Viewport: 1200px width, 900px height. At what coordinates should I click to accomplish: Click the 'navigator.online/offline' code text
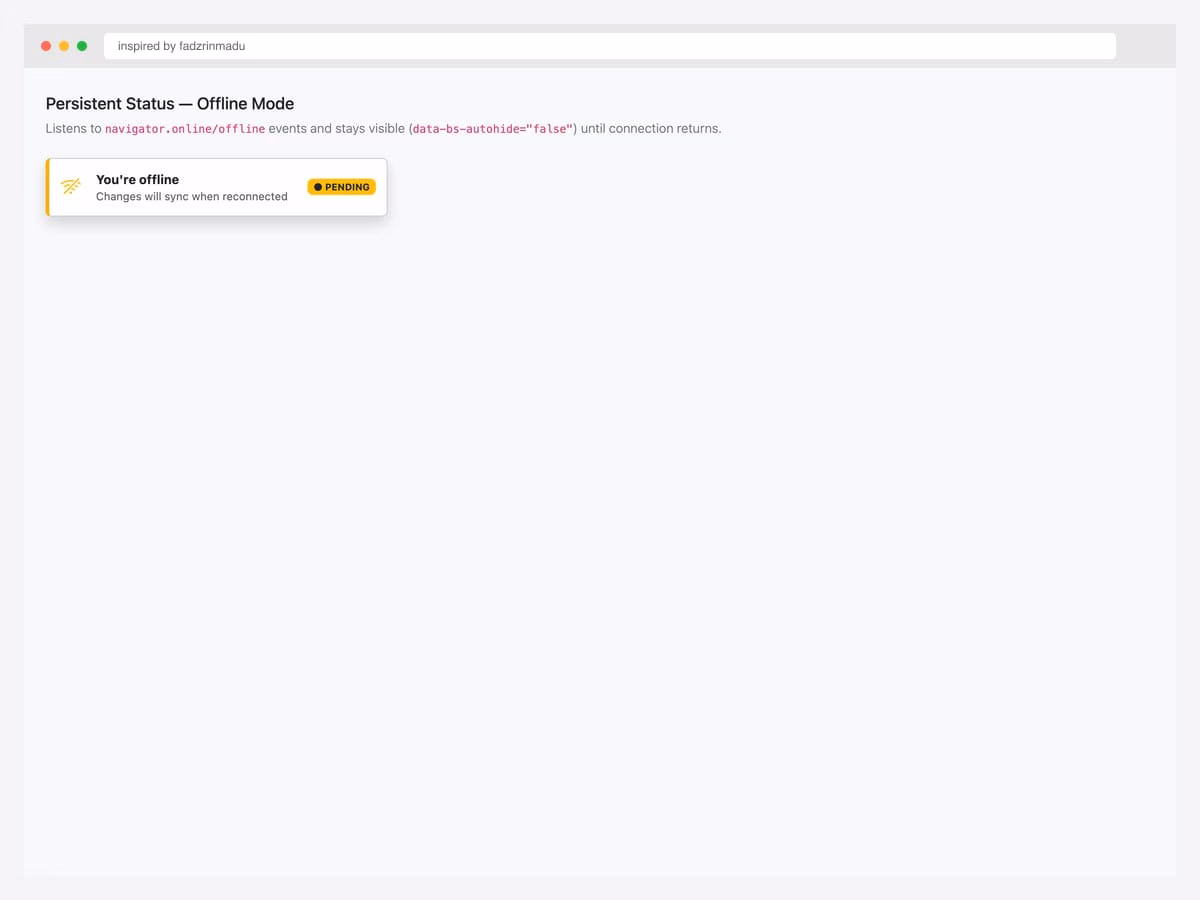185,129
